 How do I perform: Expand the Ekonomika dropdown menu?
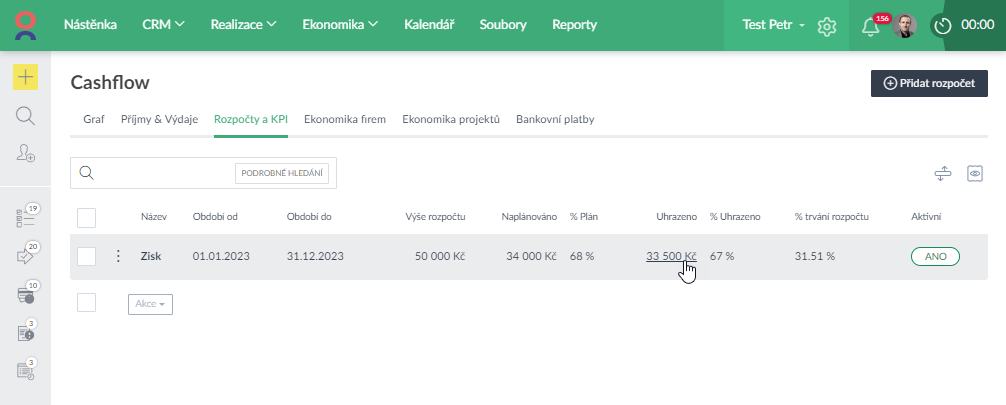click(x=340, y=25)
